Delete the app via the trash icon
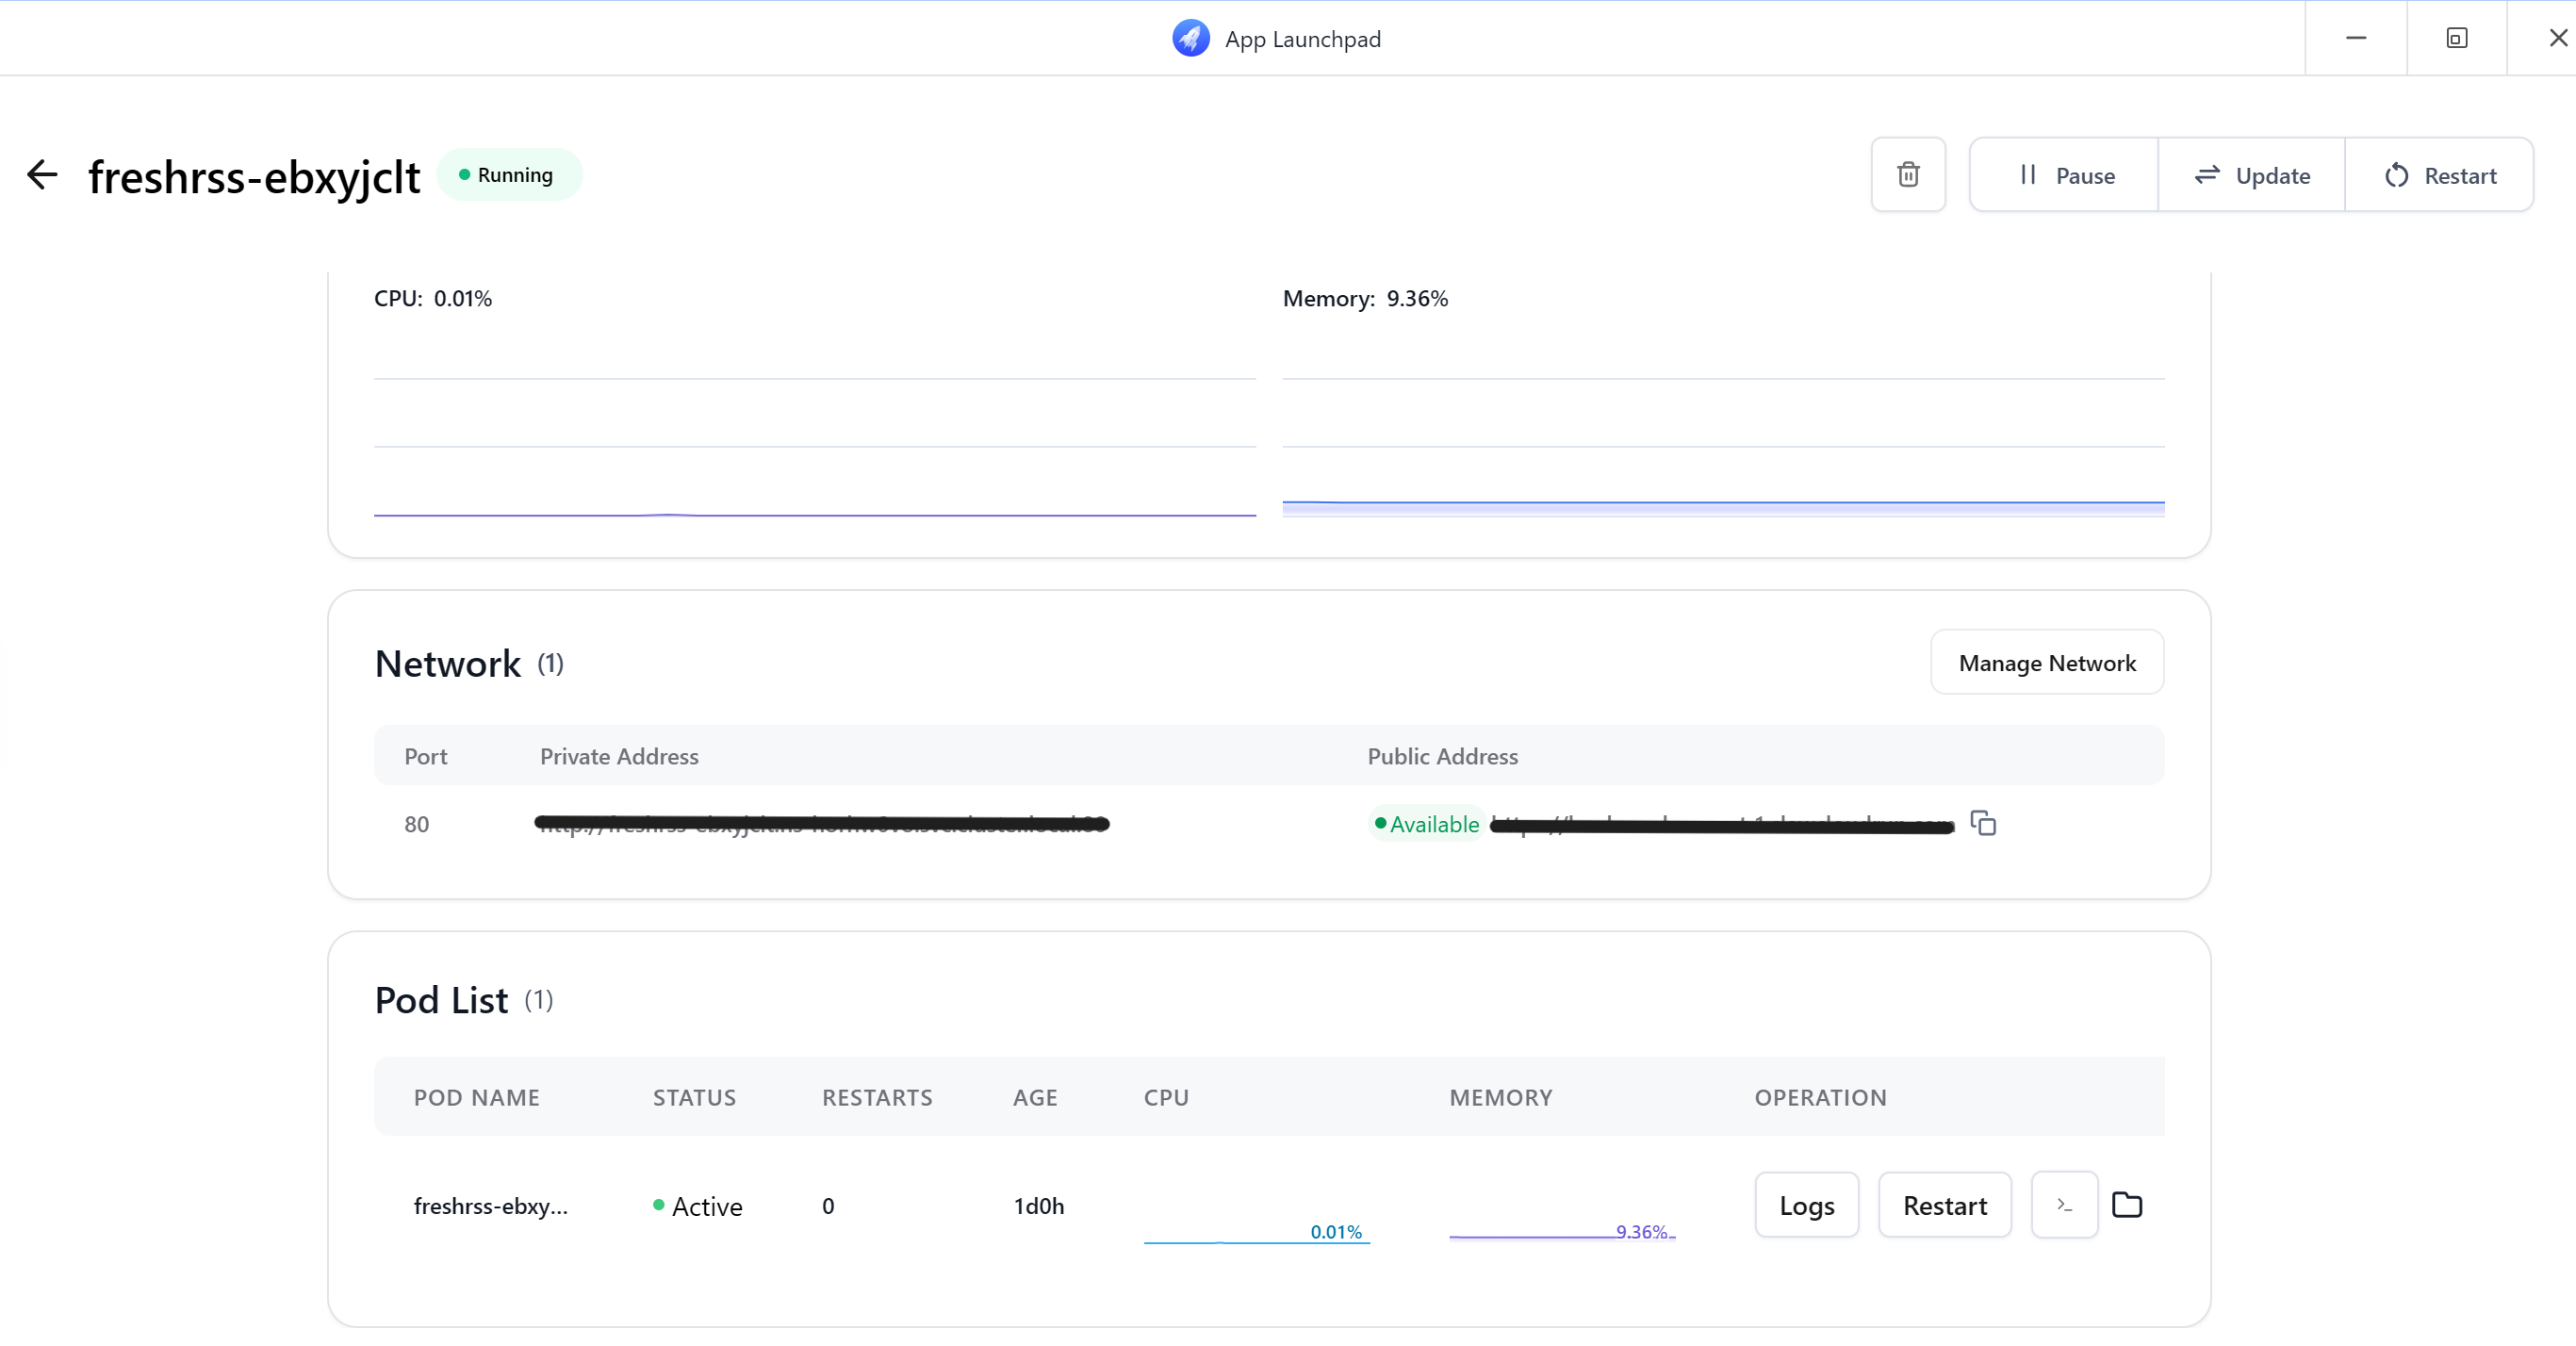 pos(1908,174)
